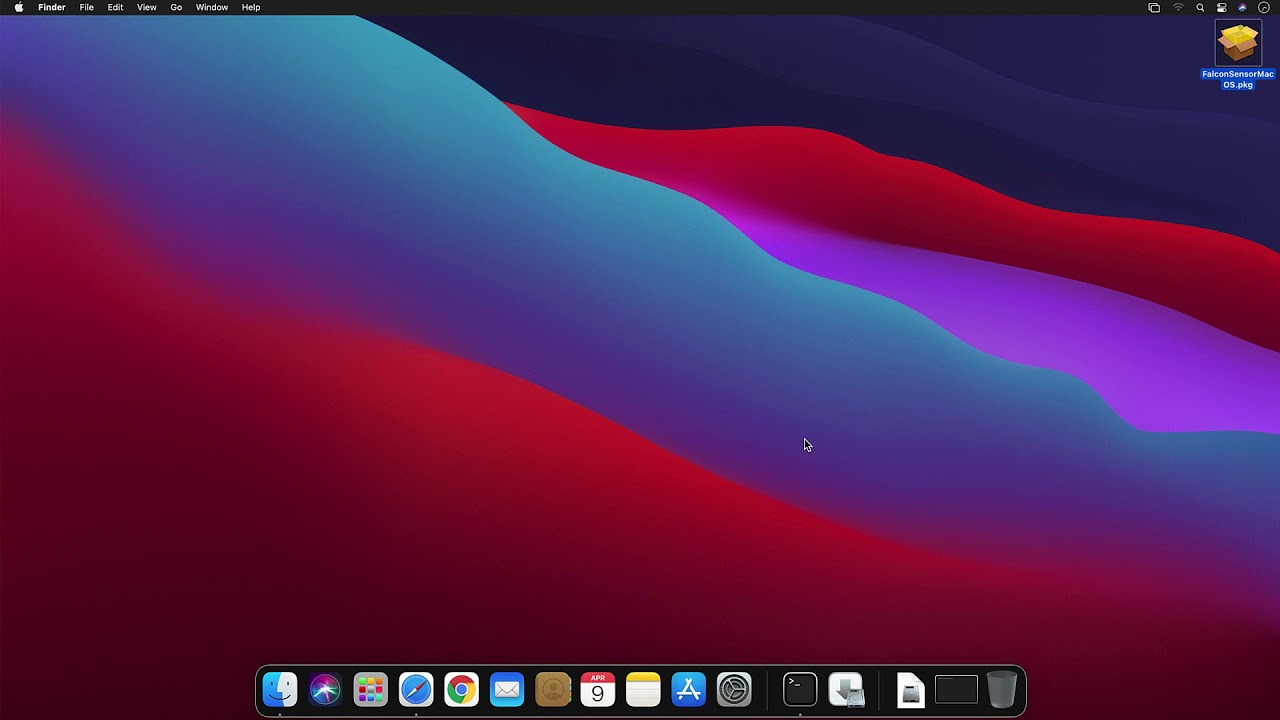The height and width of the screenshot is (720, 1280).
Task: Open the Notes app in Dock
Action: (x=643, y=690)
